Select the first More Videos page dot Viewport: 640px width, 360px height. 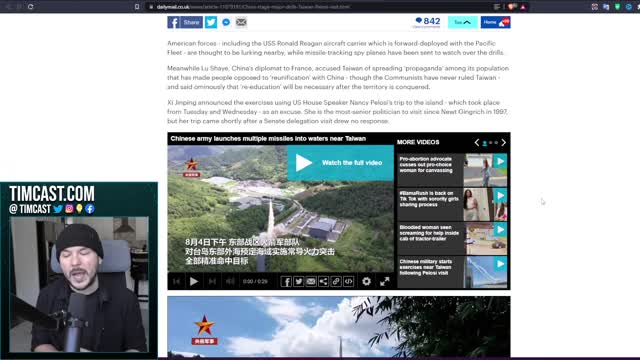(x=484, y=143)
